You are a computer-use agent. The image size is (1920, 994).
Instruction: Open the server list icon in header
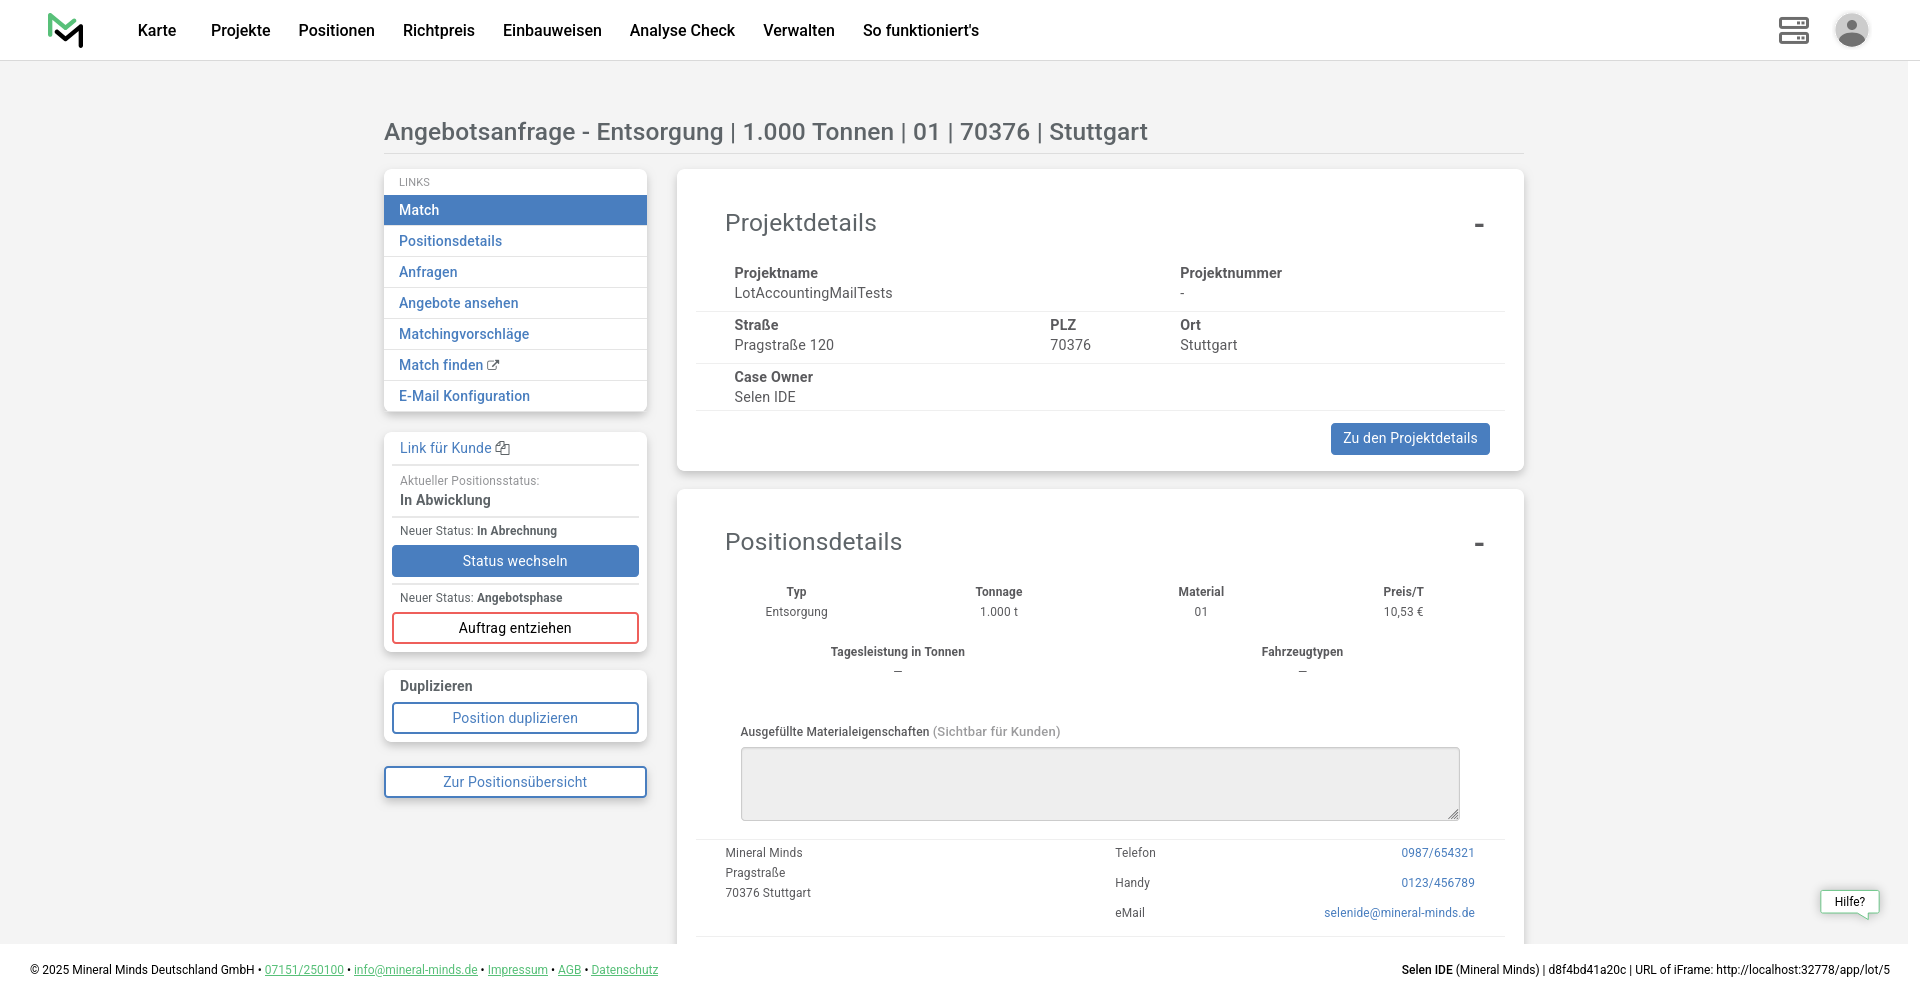click(1793, 30)
